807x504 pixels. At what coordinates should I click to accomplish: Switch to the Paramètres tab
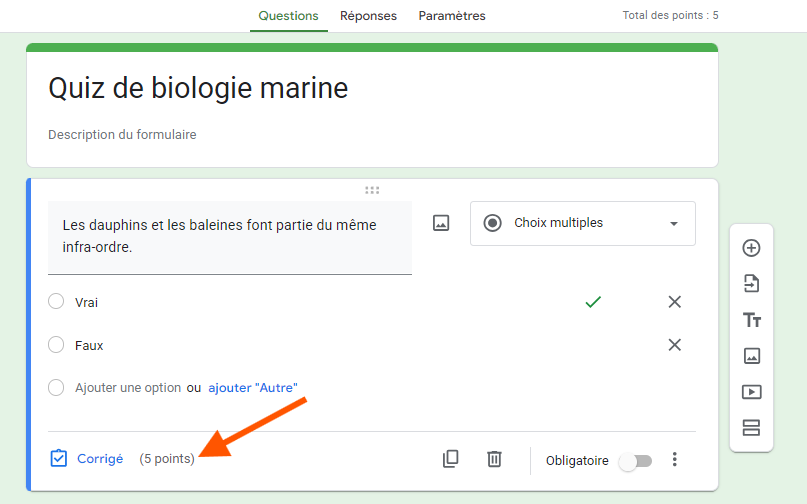(452, 16)
